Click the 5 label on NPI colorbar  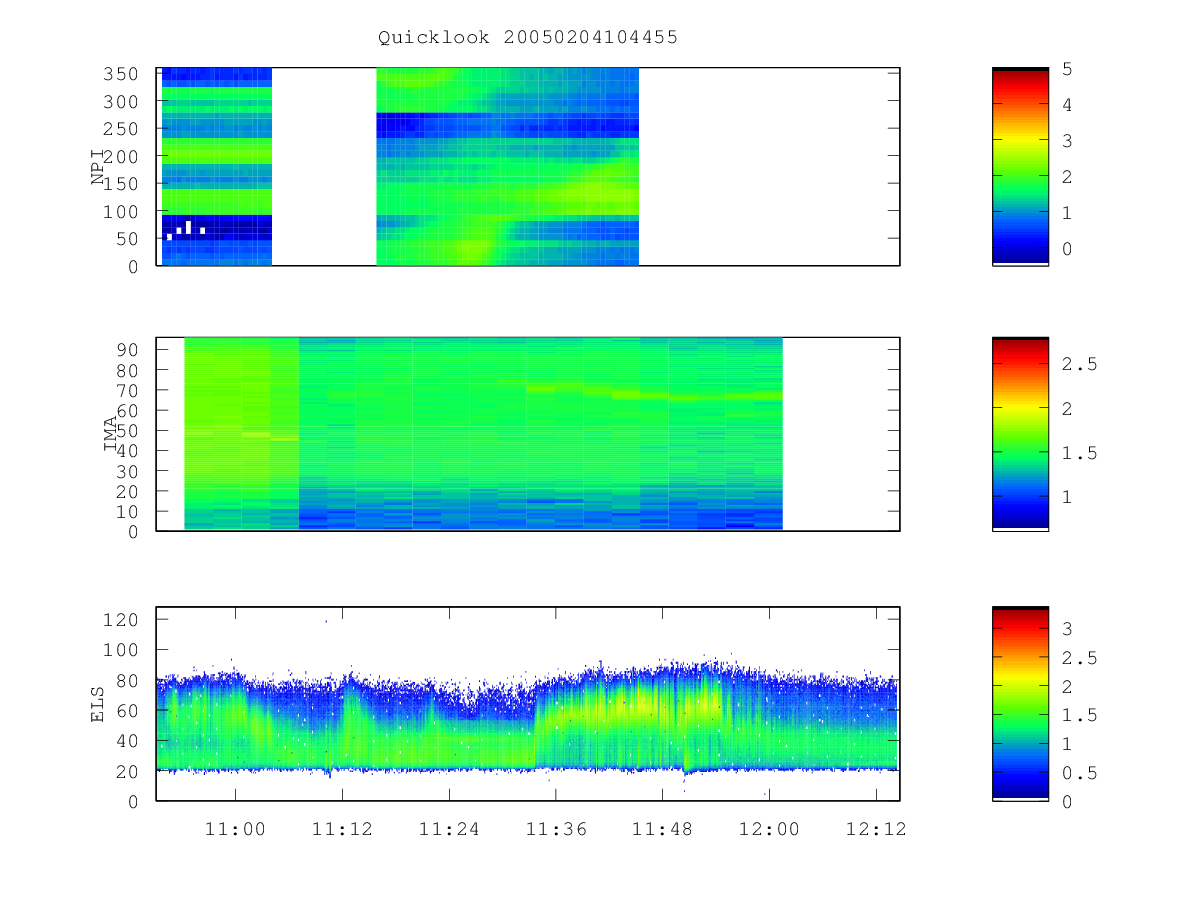[x=1067, y=69]
